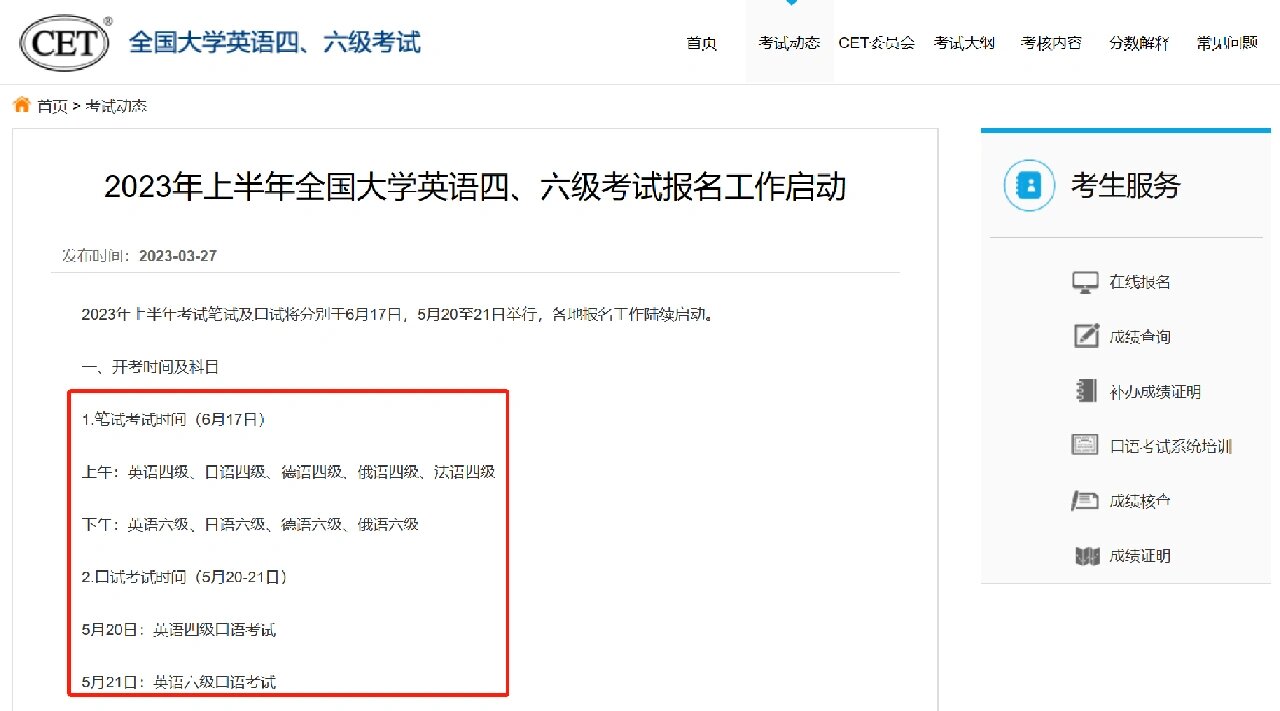1280x711 pixels.
Task: Click the pencil icon beside 成绩查询
Action: click(1085, 337)
